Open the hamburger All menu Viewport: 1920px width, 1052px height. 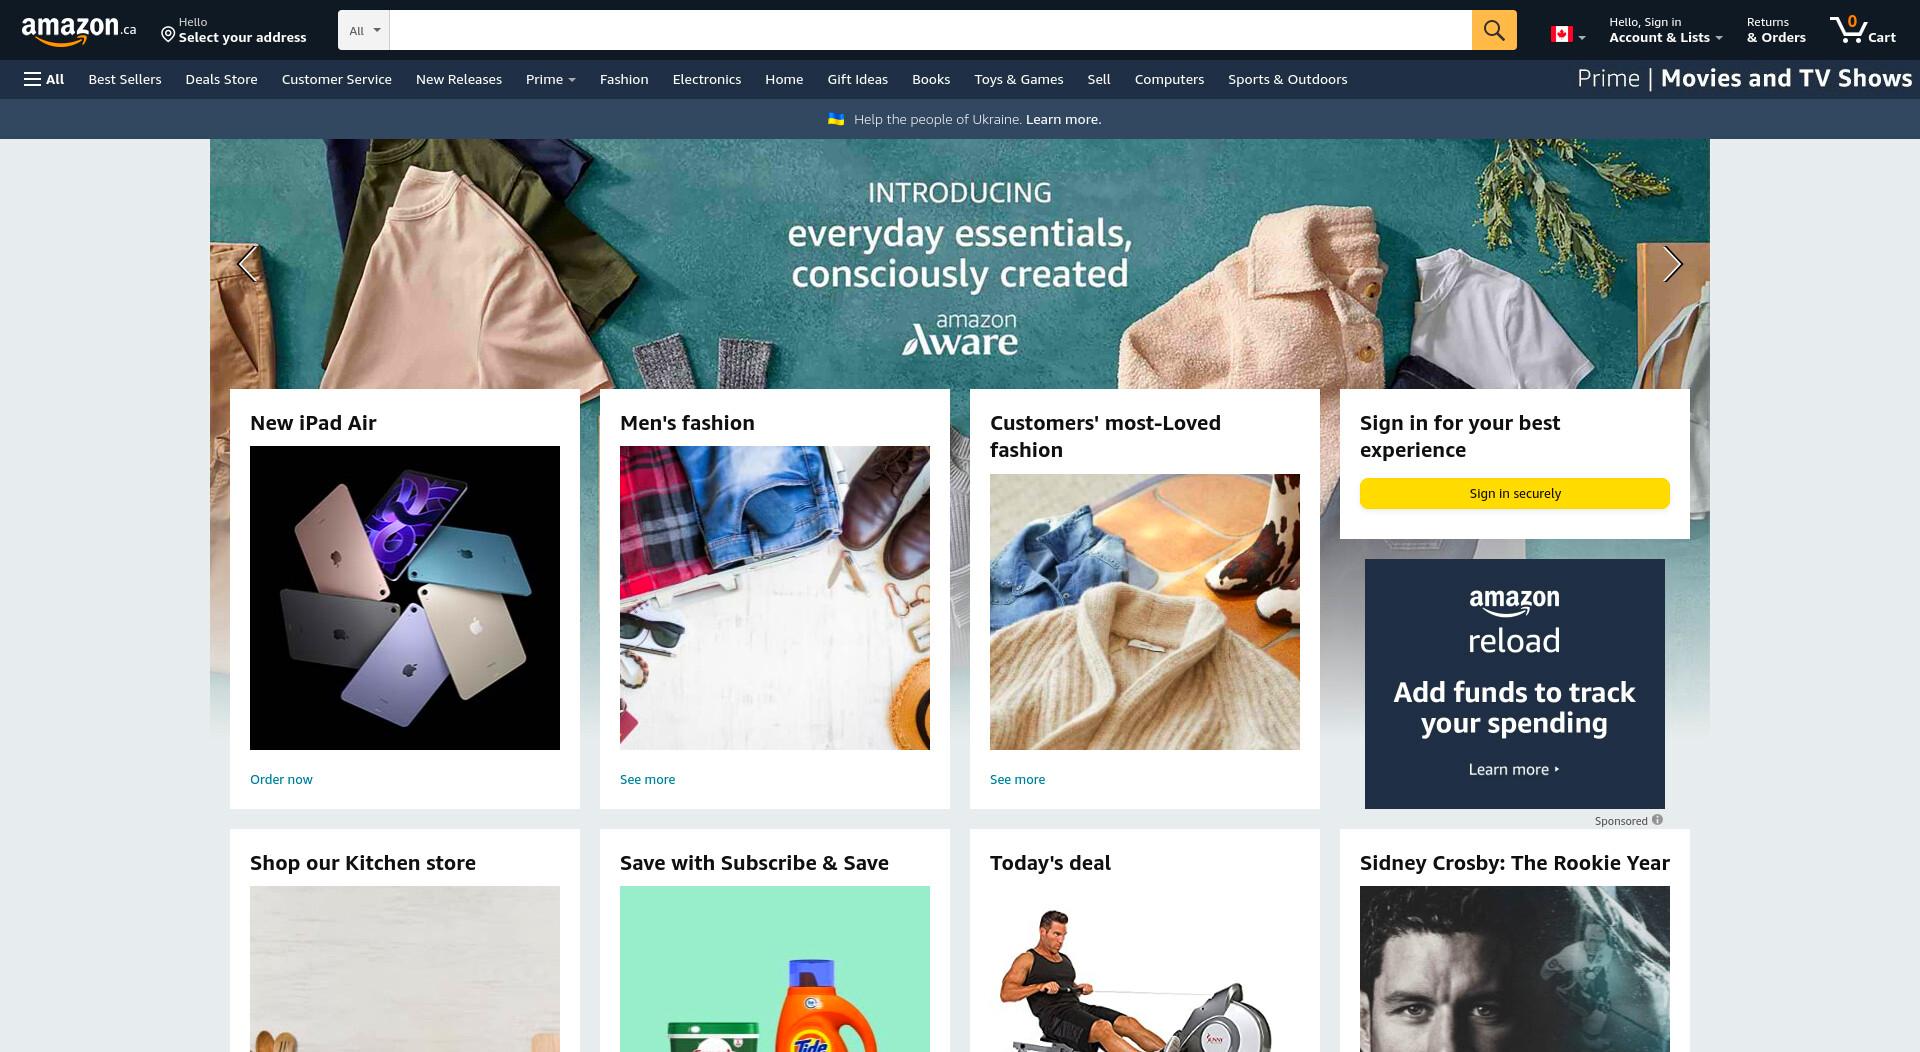44,79
